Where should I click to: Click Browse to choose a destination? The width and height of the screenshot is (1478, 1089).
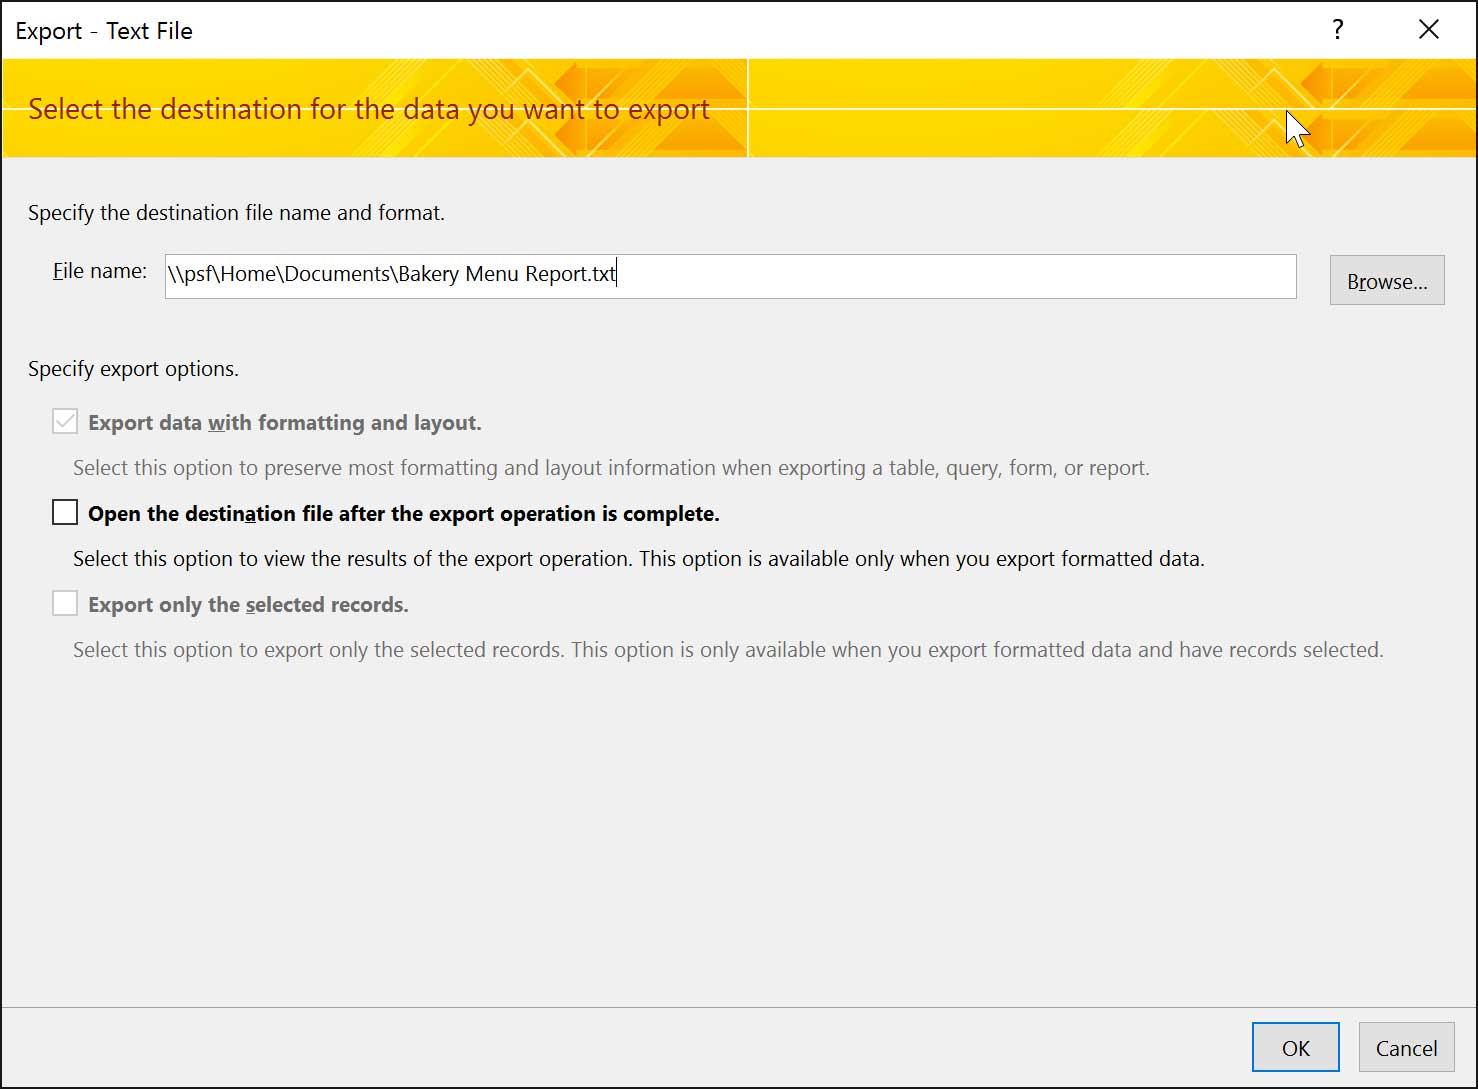tap(1387, 280)
